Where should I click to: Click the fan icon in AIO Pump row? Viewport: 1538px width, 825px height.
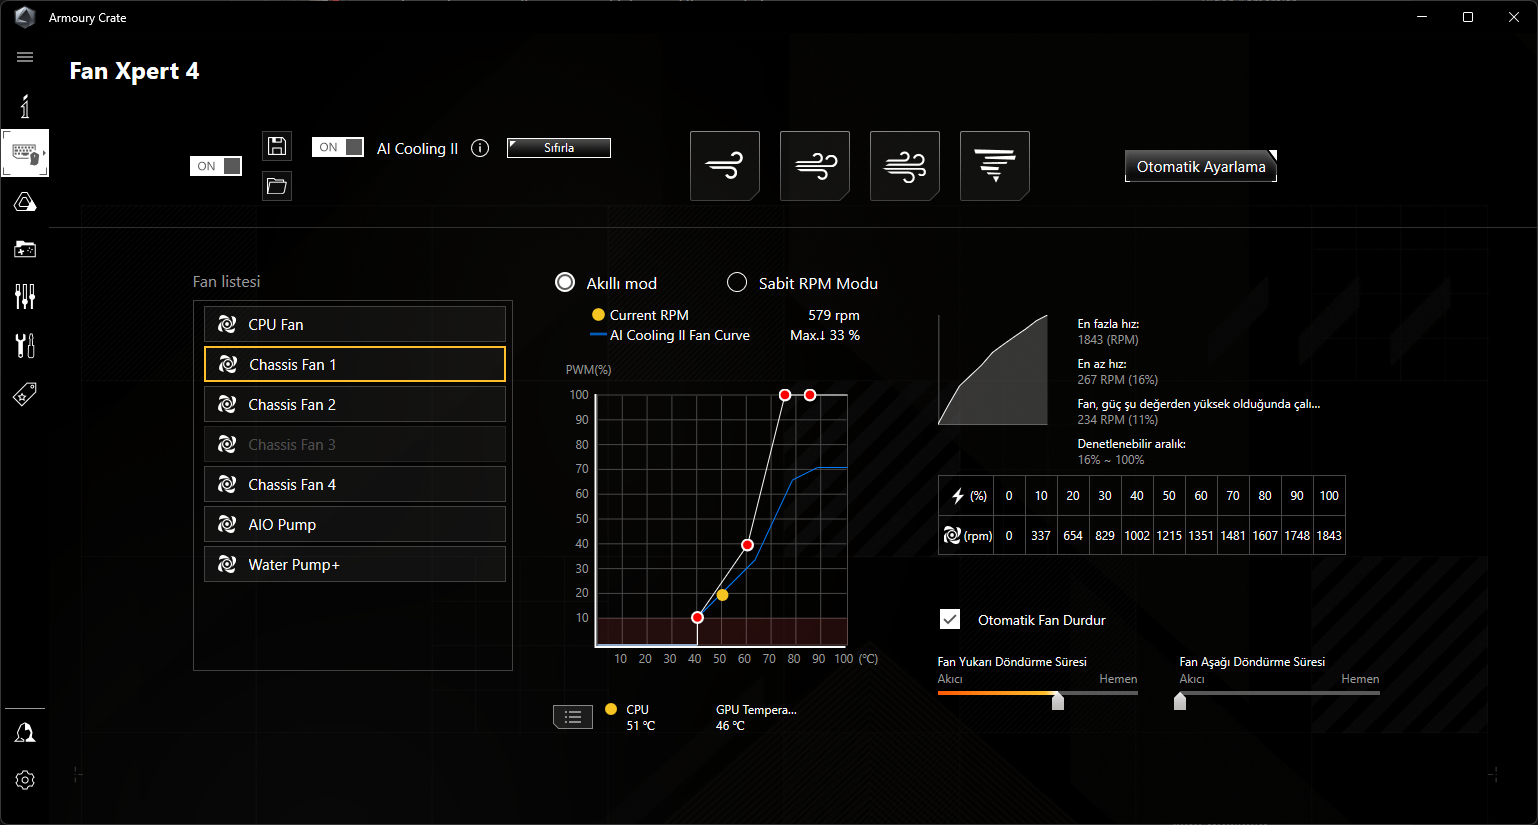point(227,524)
